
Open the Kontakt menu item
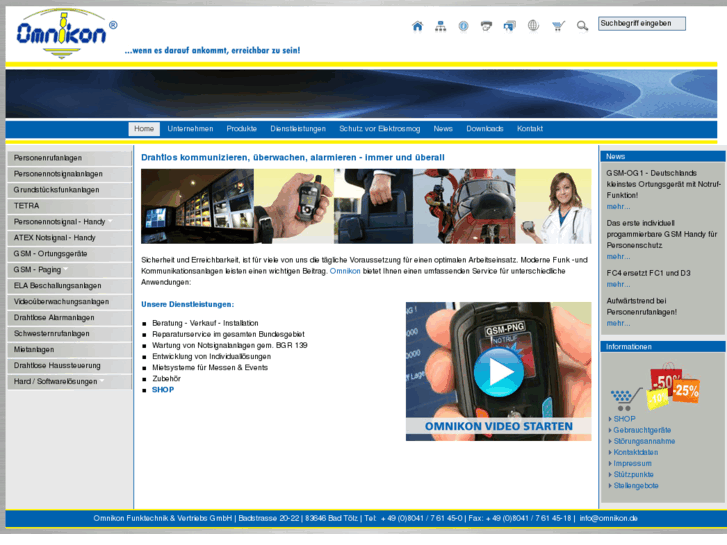coord(529,129)
